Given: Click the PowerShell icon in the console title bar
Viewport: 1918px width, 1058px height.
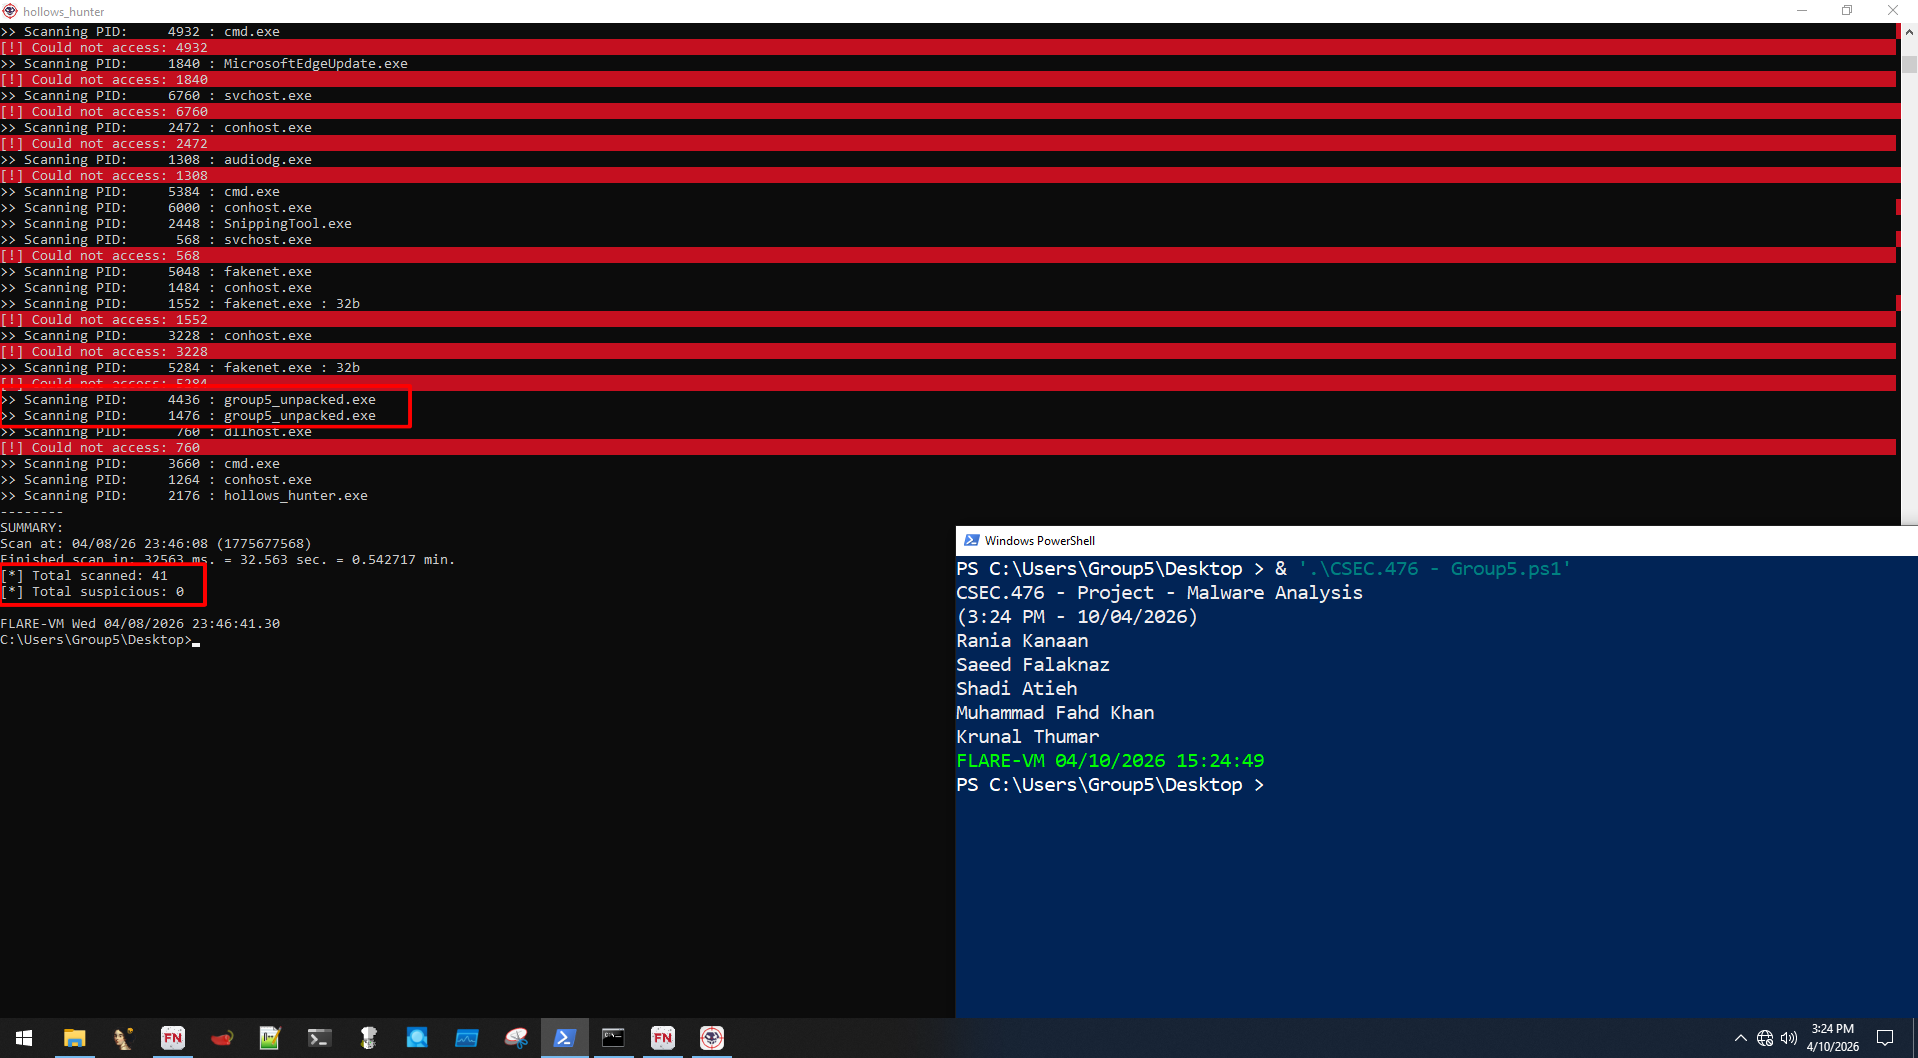Looking at the screenshot, I should (971, 540).
